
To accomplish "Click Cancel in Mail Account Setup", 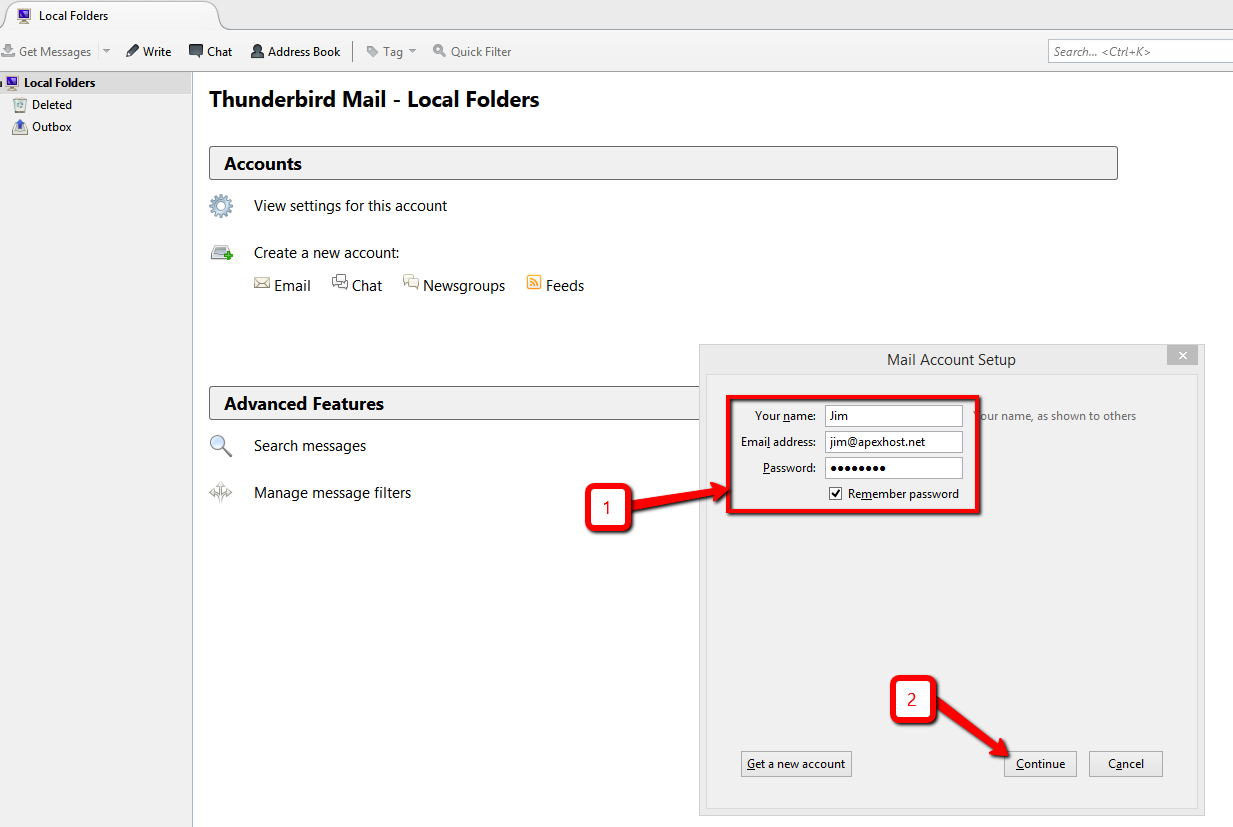I will click(x=1126, y=764).
